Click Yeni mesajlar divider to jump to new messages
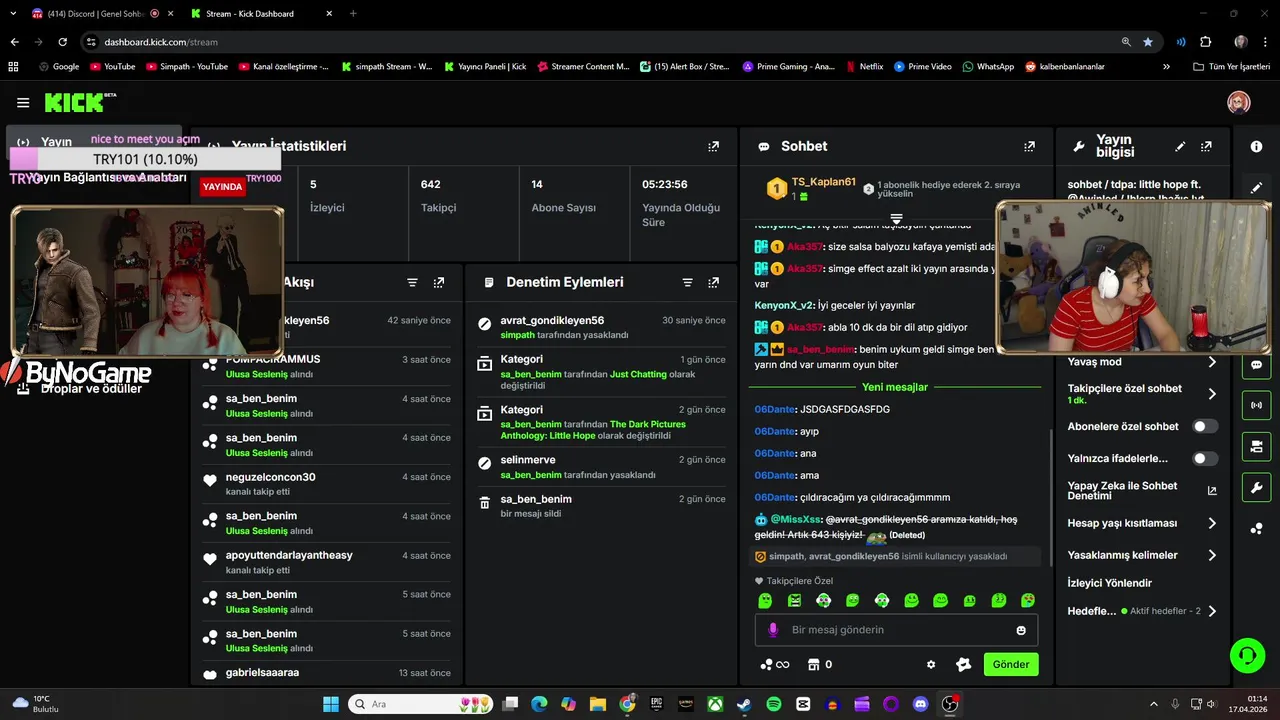This screenshot has width=1280, height=720. 895,387
